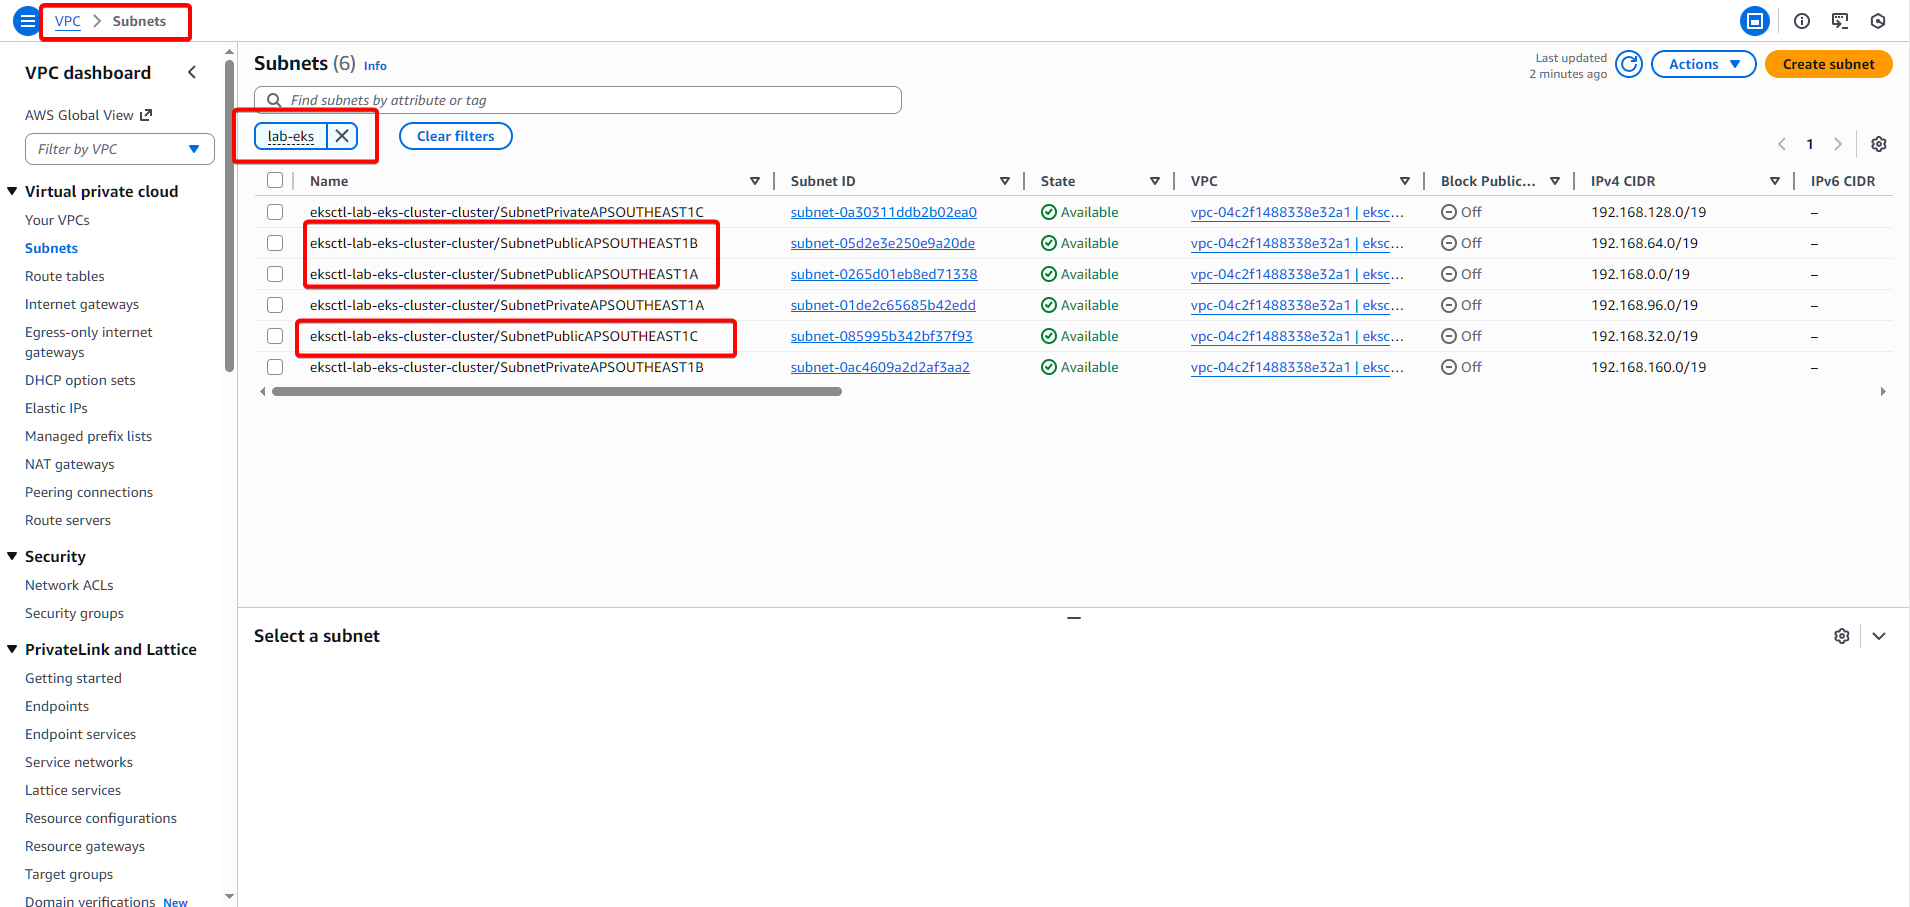1910x907 pixels.
Task: Open details panel settings gear icon
Action: [x=1842, y=636]
